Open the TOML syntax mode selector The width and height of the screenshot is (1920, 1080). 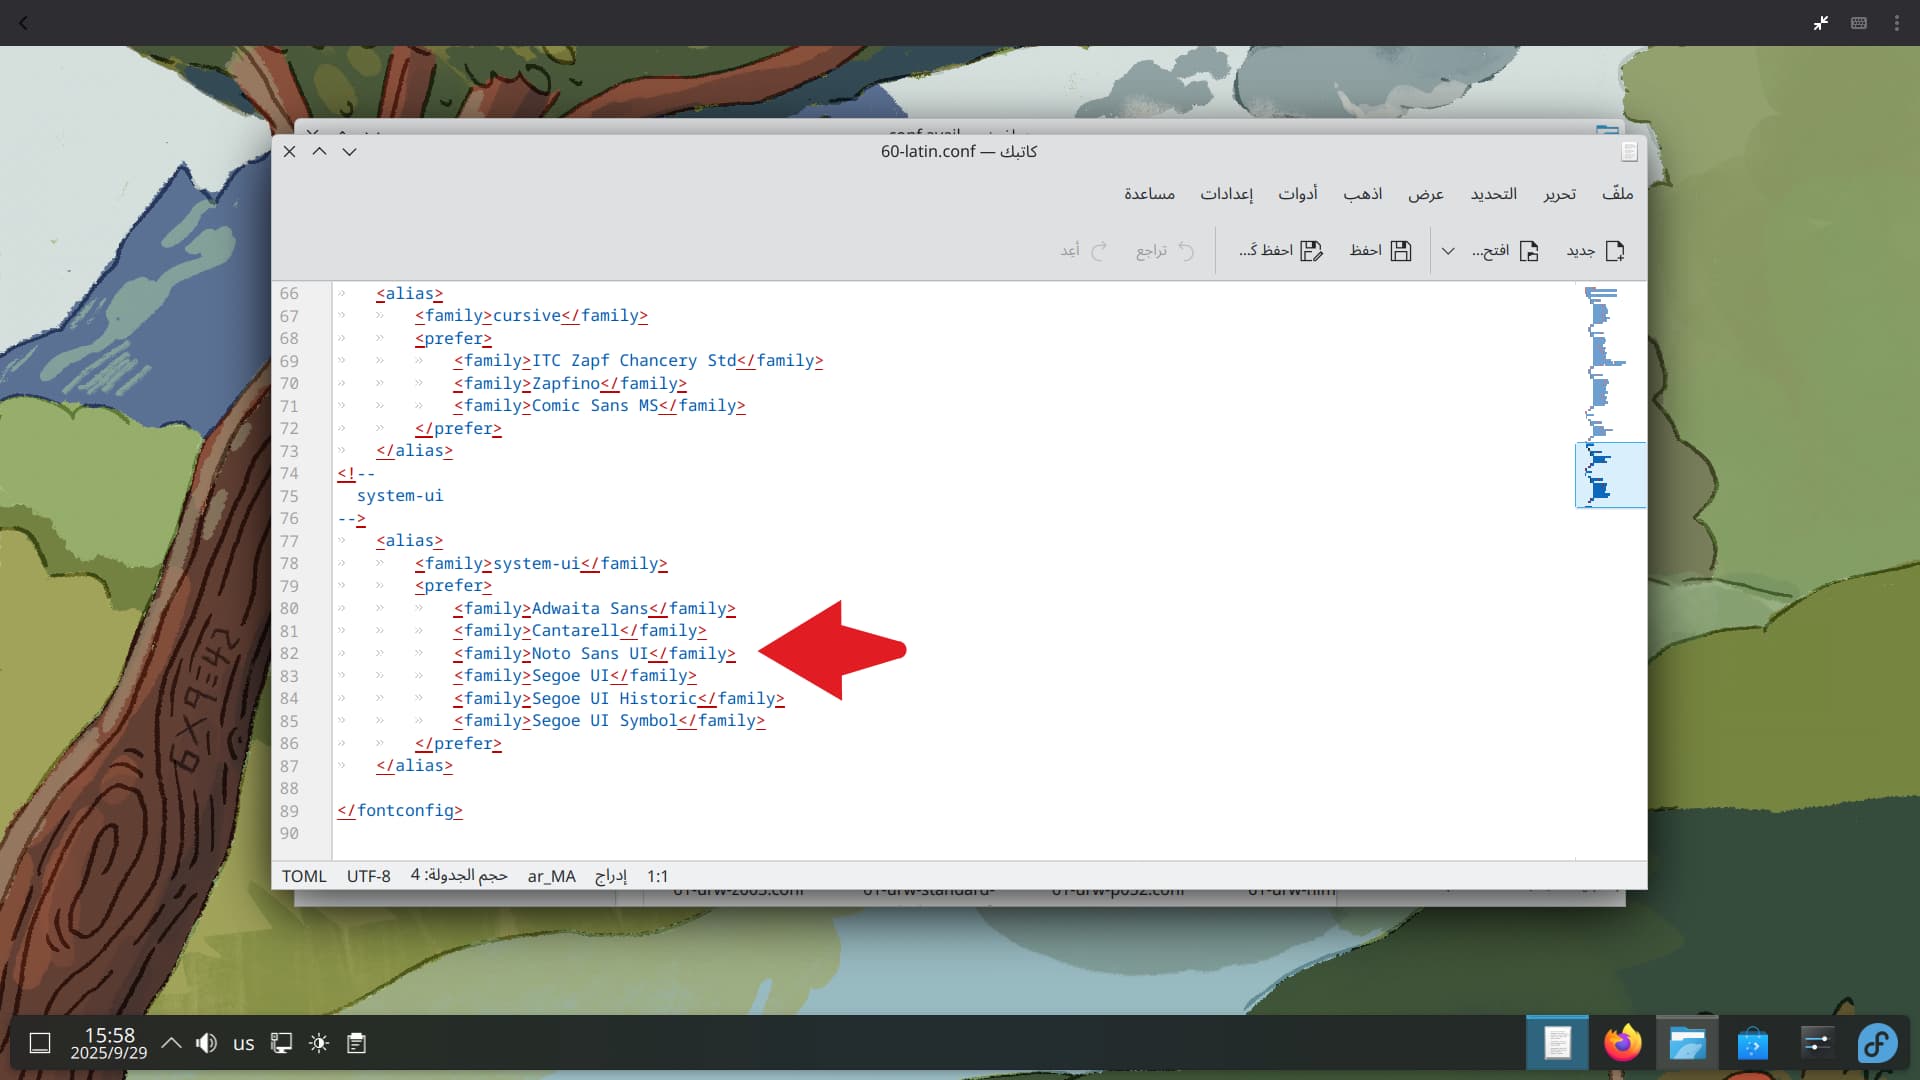[x=304, y=876]
